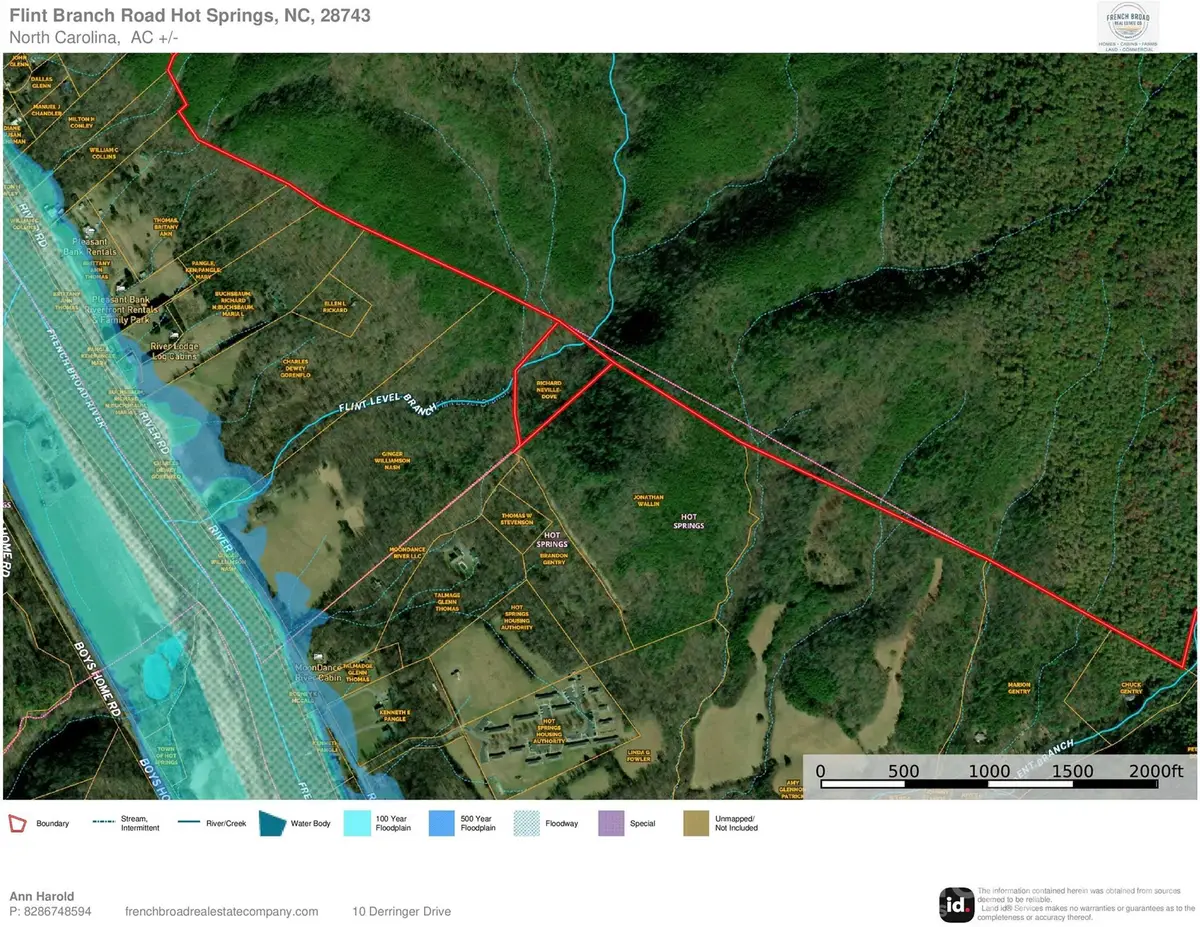The image size is (1200, 927).
Task: Click the WILLIAM C COLLINS parcel label
Action: [103, 153]
